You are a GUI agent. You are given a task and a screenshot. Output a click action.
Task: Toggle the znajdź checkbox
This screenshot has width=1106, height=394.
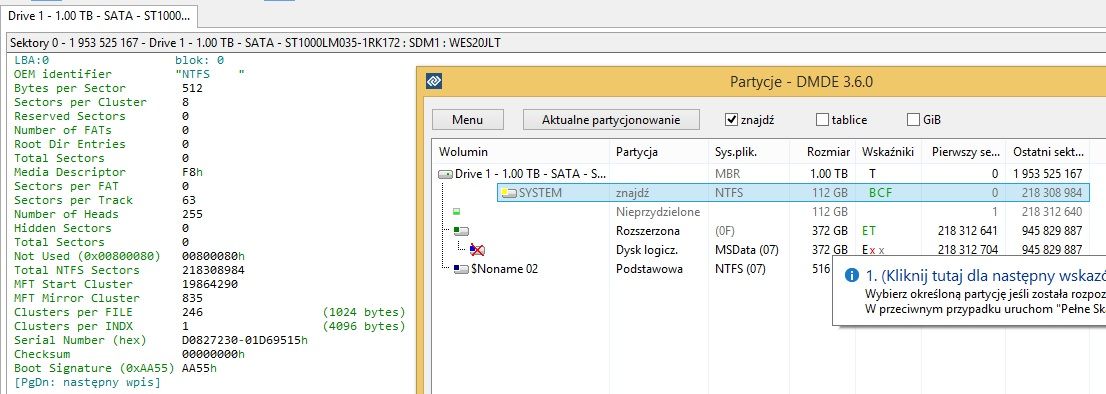[x=731, y=120]
